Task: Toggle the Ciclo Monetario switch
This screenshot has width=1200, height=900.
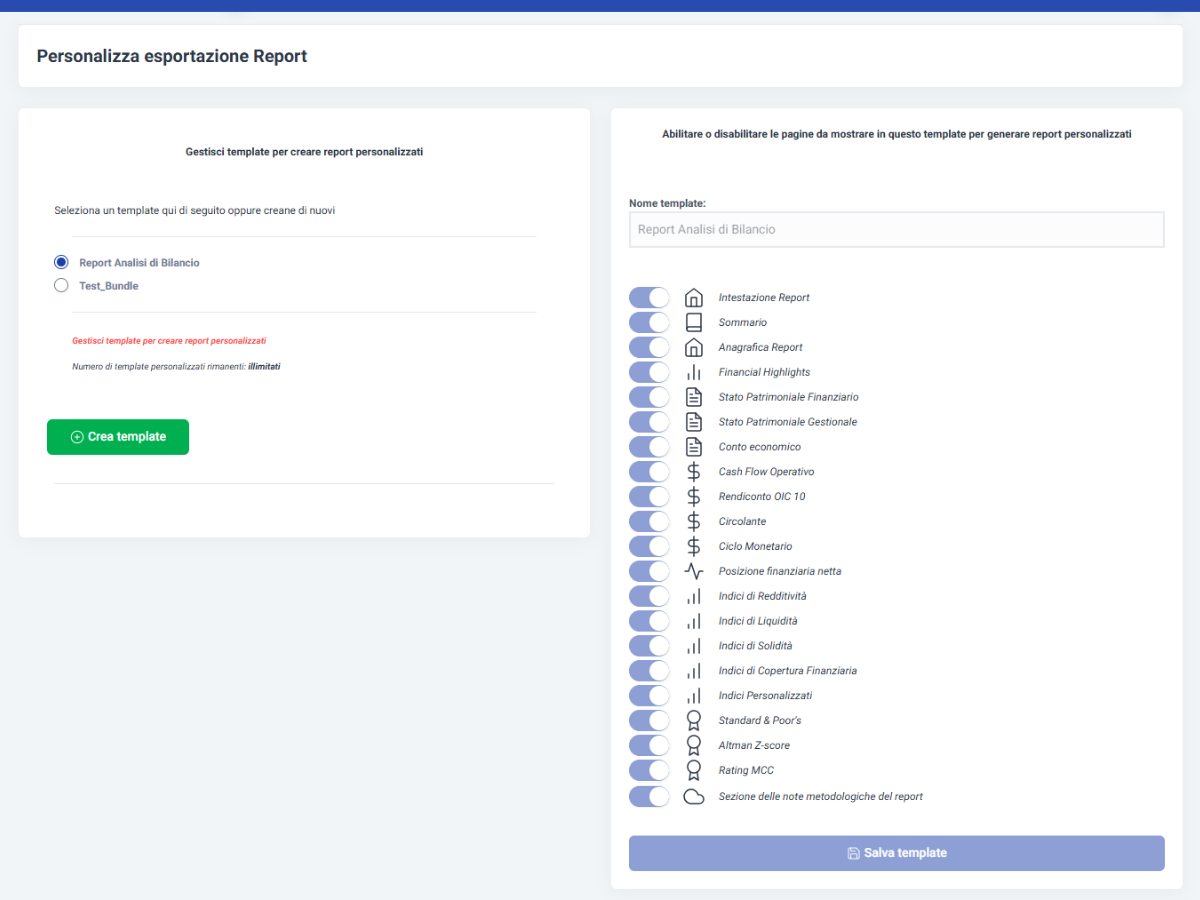Action: click(649, 547)
